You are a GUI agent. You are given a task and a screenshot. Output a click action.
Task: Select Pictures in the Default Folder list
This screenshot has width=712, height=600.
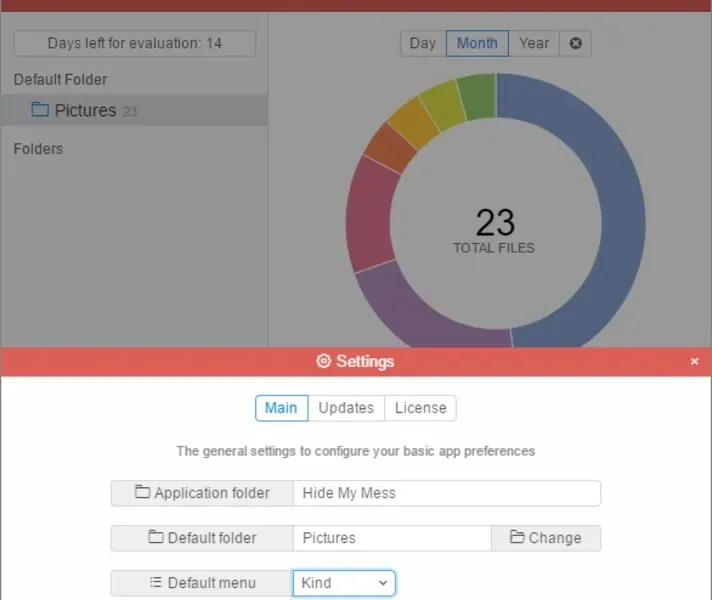click(x=134, y=110)
